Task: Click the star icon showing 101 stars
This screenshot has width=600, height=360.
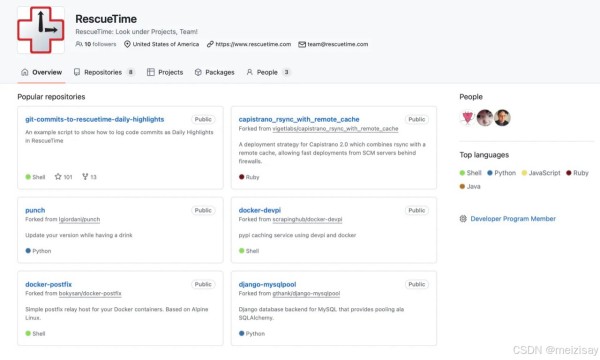Action: point(58,177)
